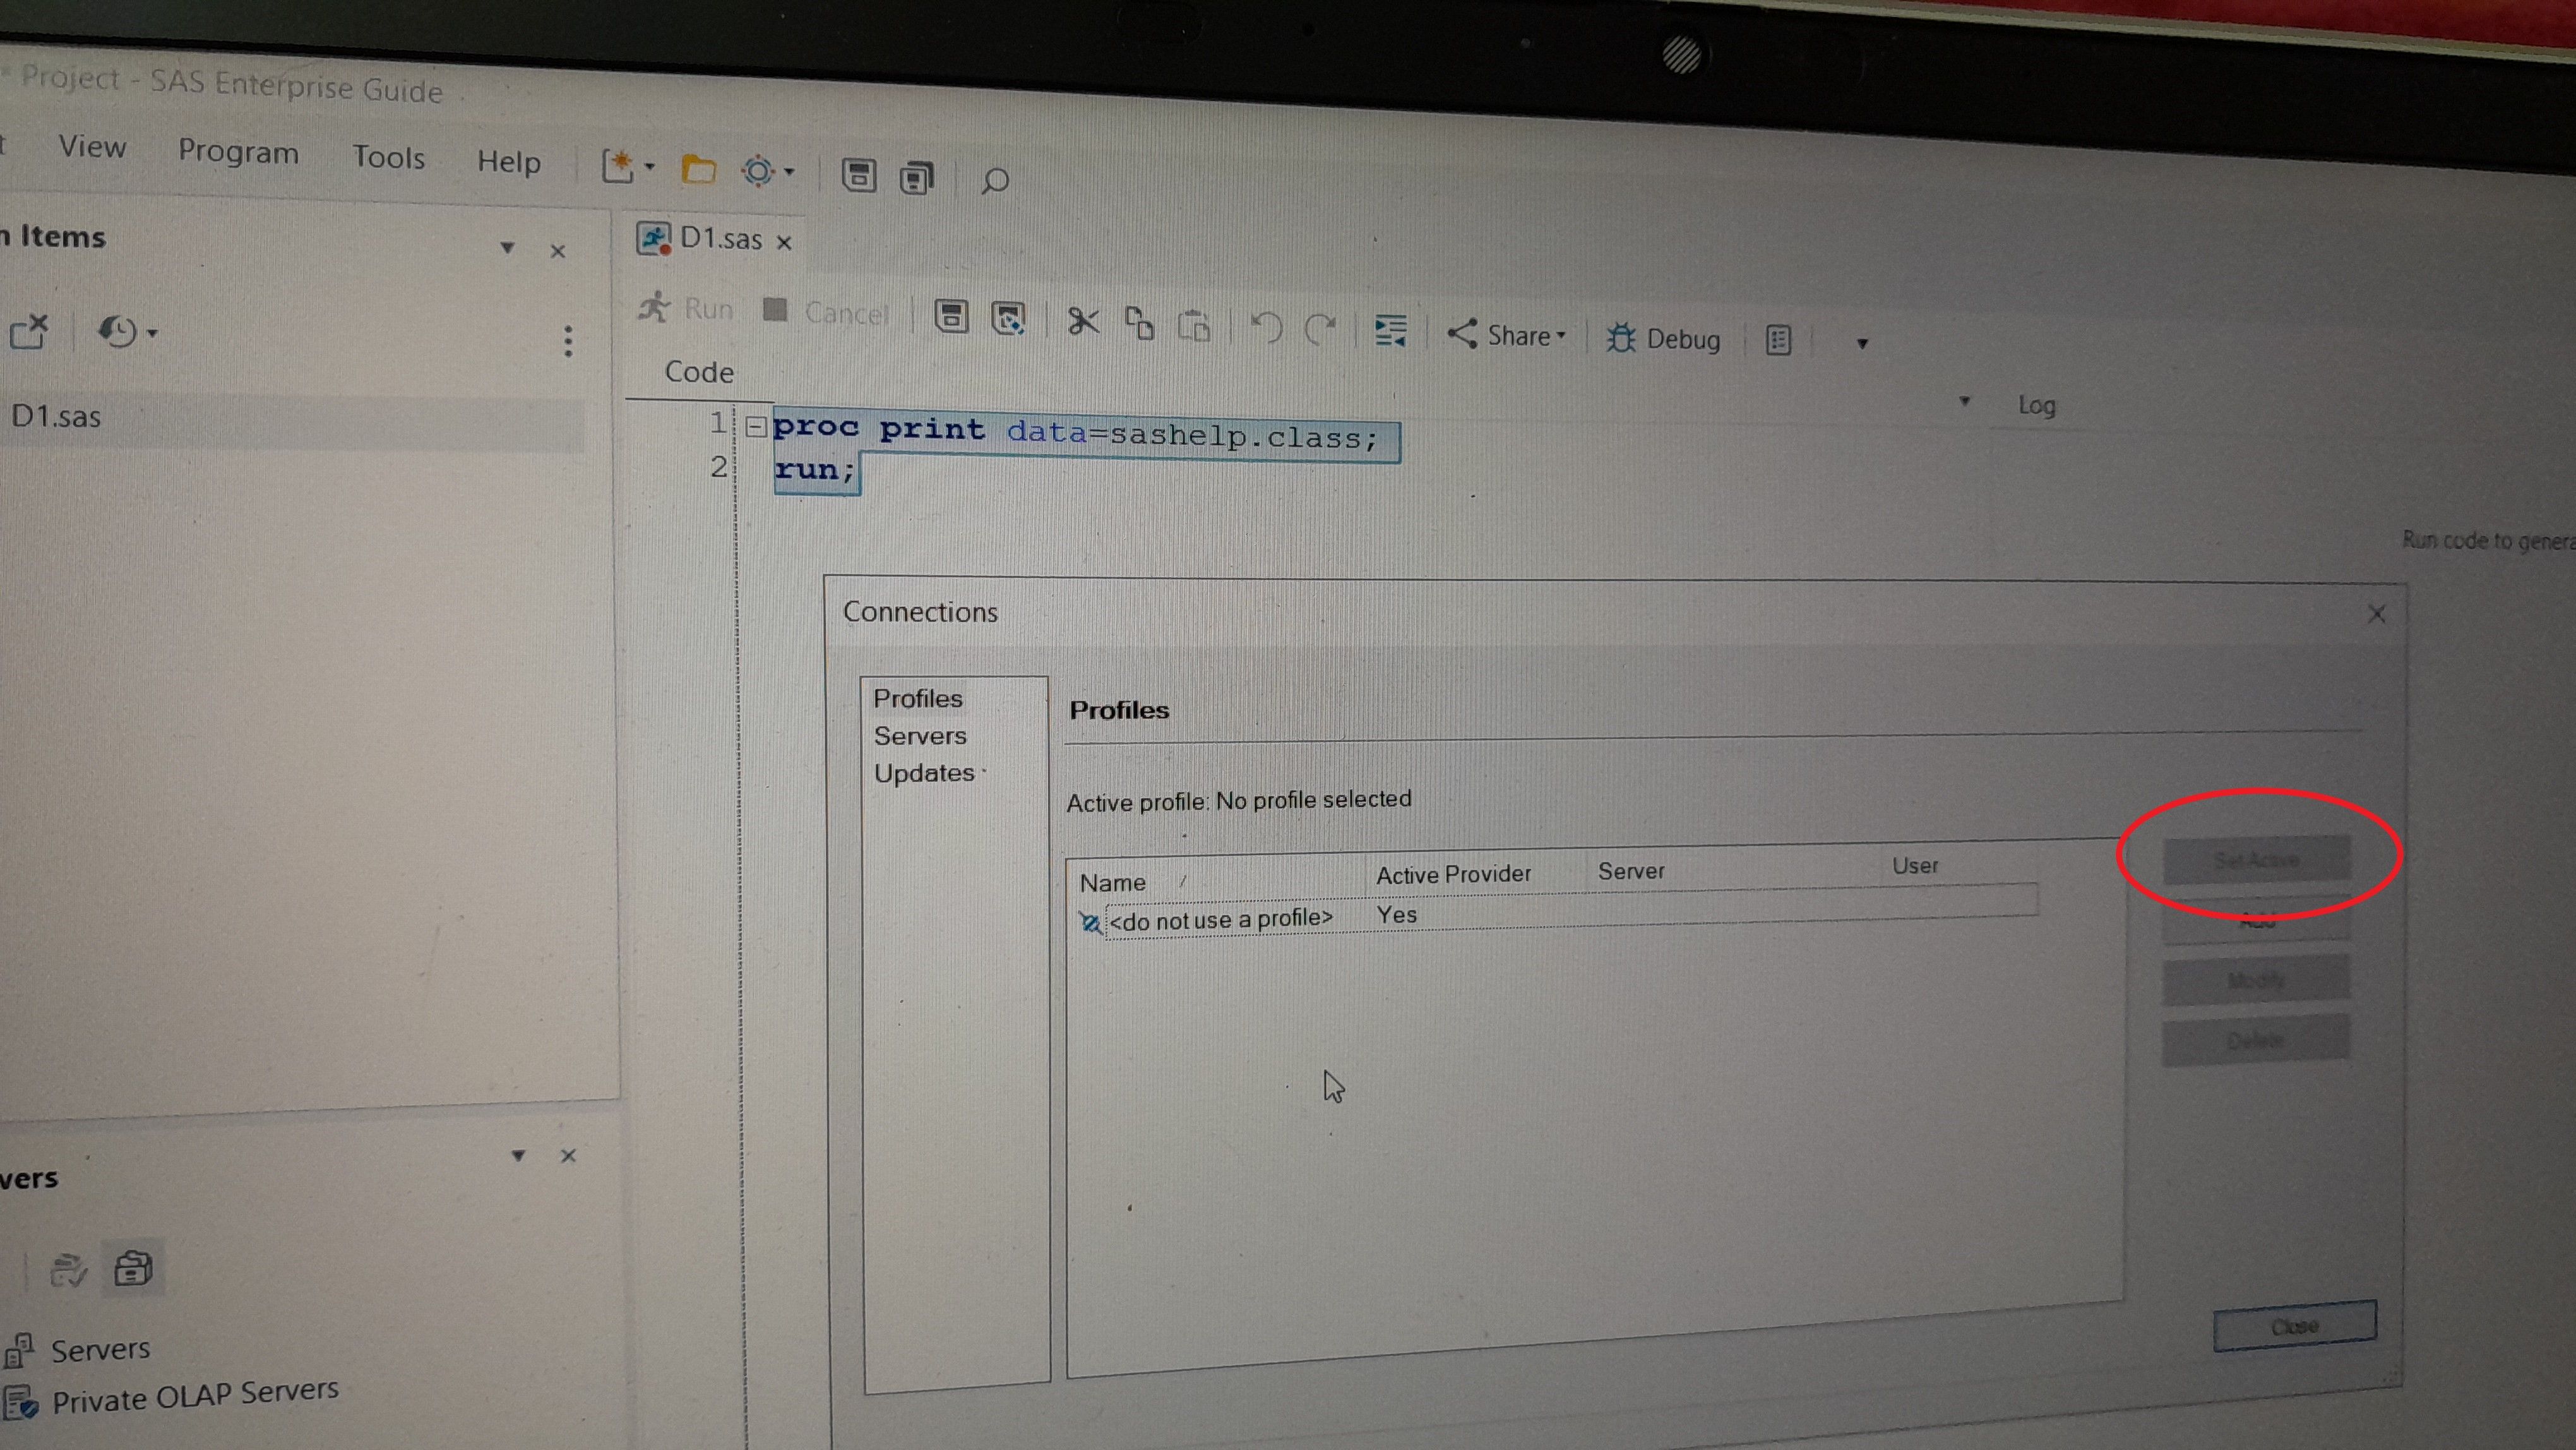This screenshot has width=2576, height=1450.
Task: Click the Format code indentation icon
Action: pyautogui.click(x=1390, y=330)
